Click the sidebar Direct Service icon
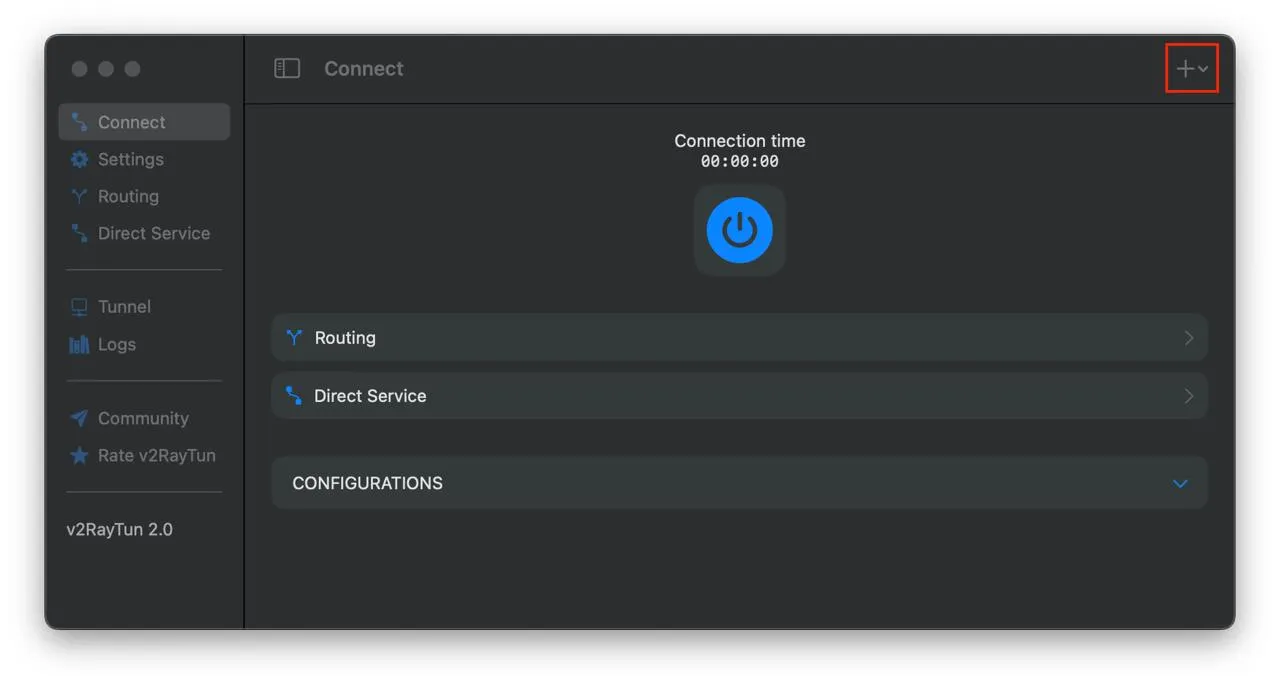The image size is (1280, 685). click(79, 233)
